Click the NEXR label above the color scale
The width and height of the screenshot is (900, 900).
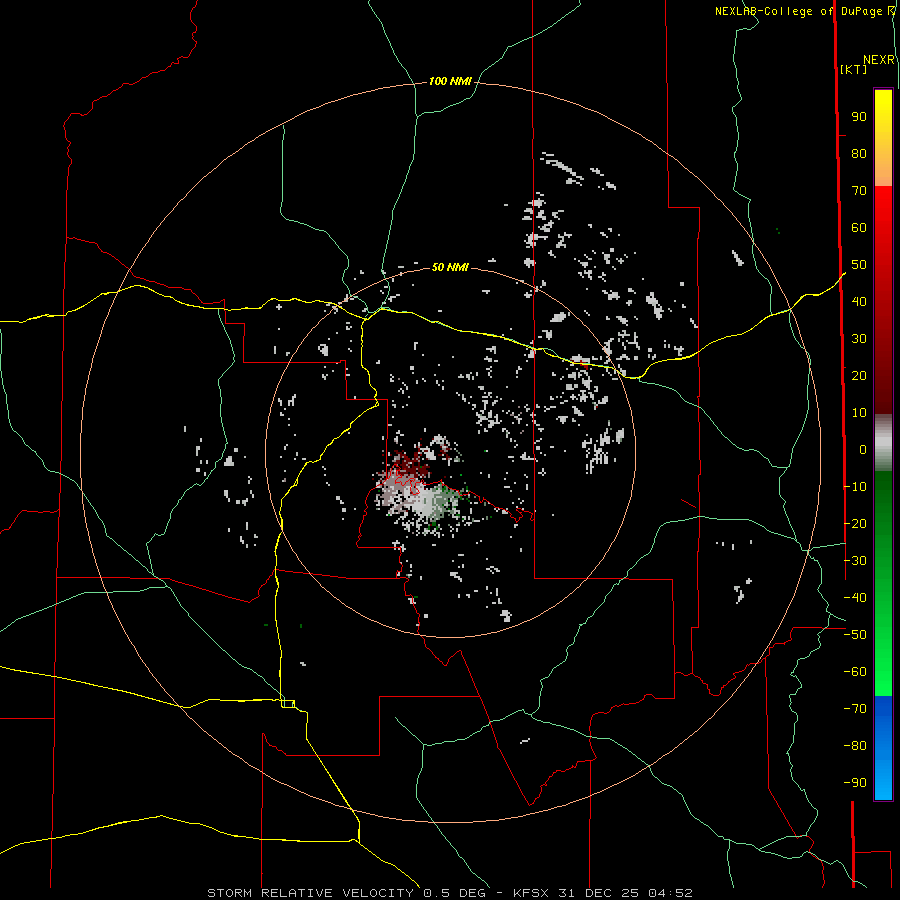(x=879, y=60)
